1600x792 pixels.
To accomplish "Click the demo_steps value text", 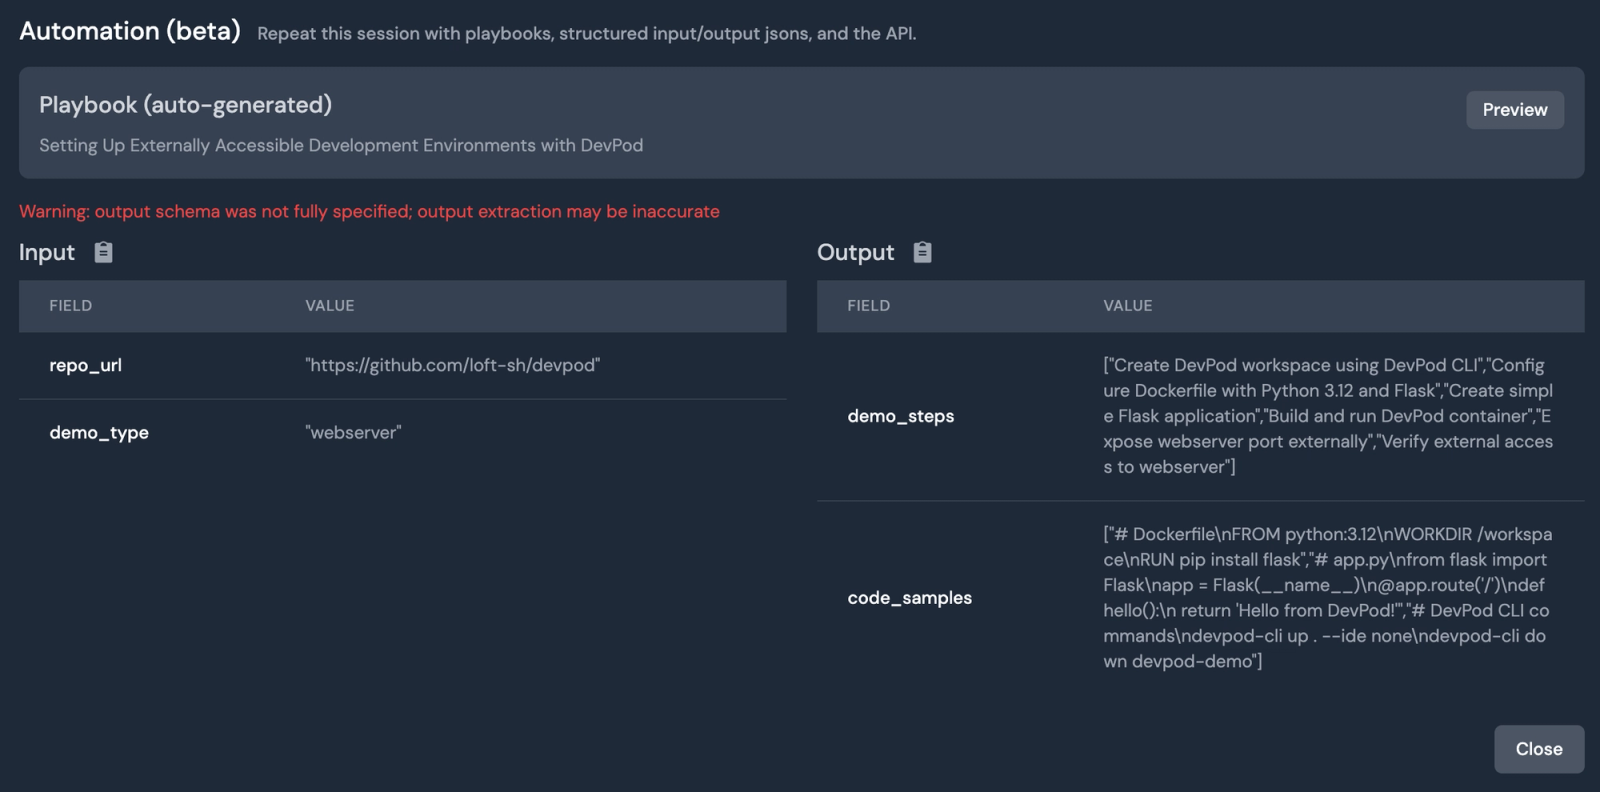I will pyautogui.click(x=1328, y=416).
